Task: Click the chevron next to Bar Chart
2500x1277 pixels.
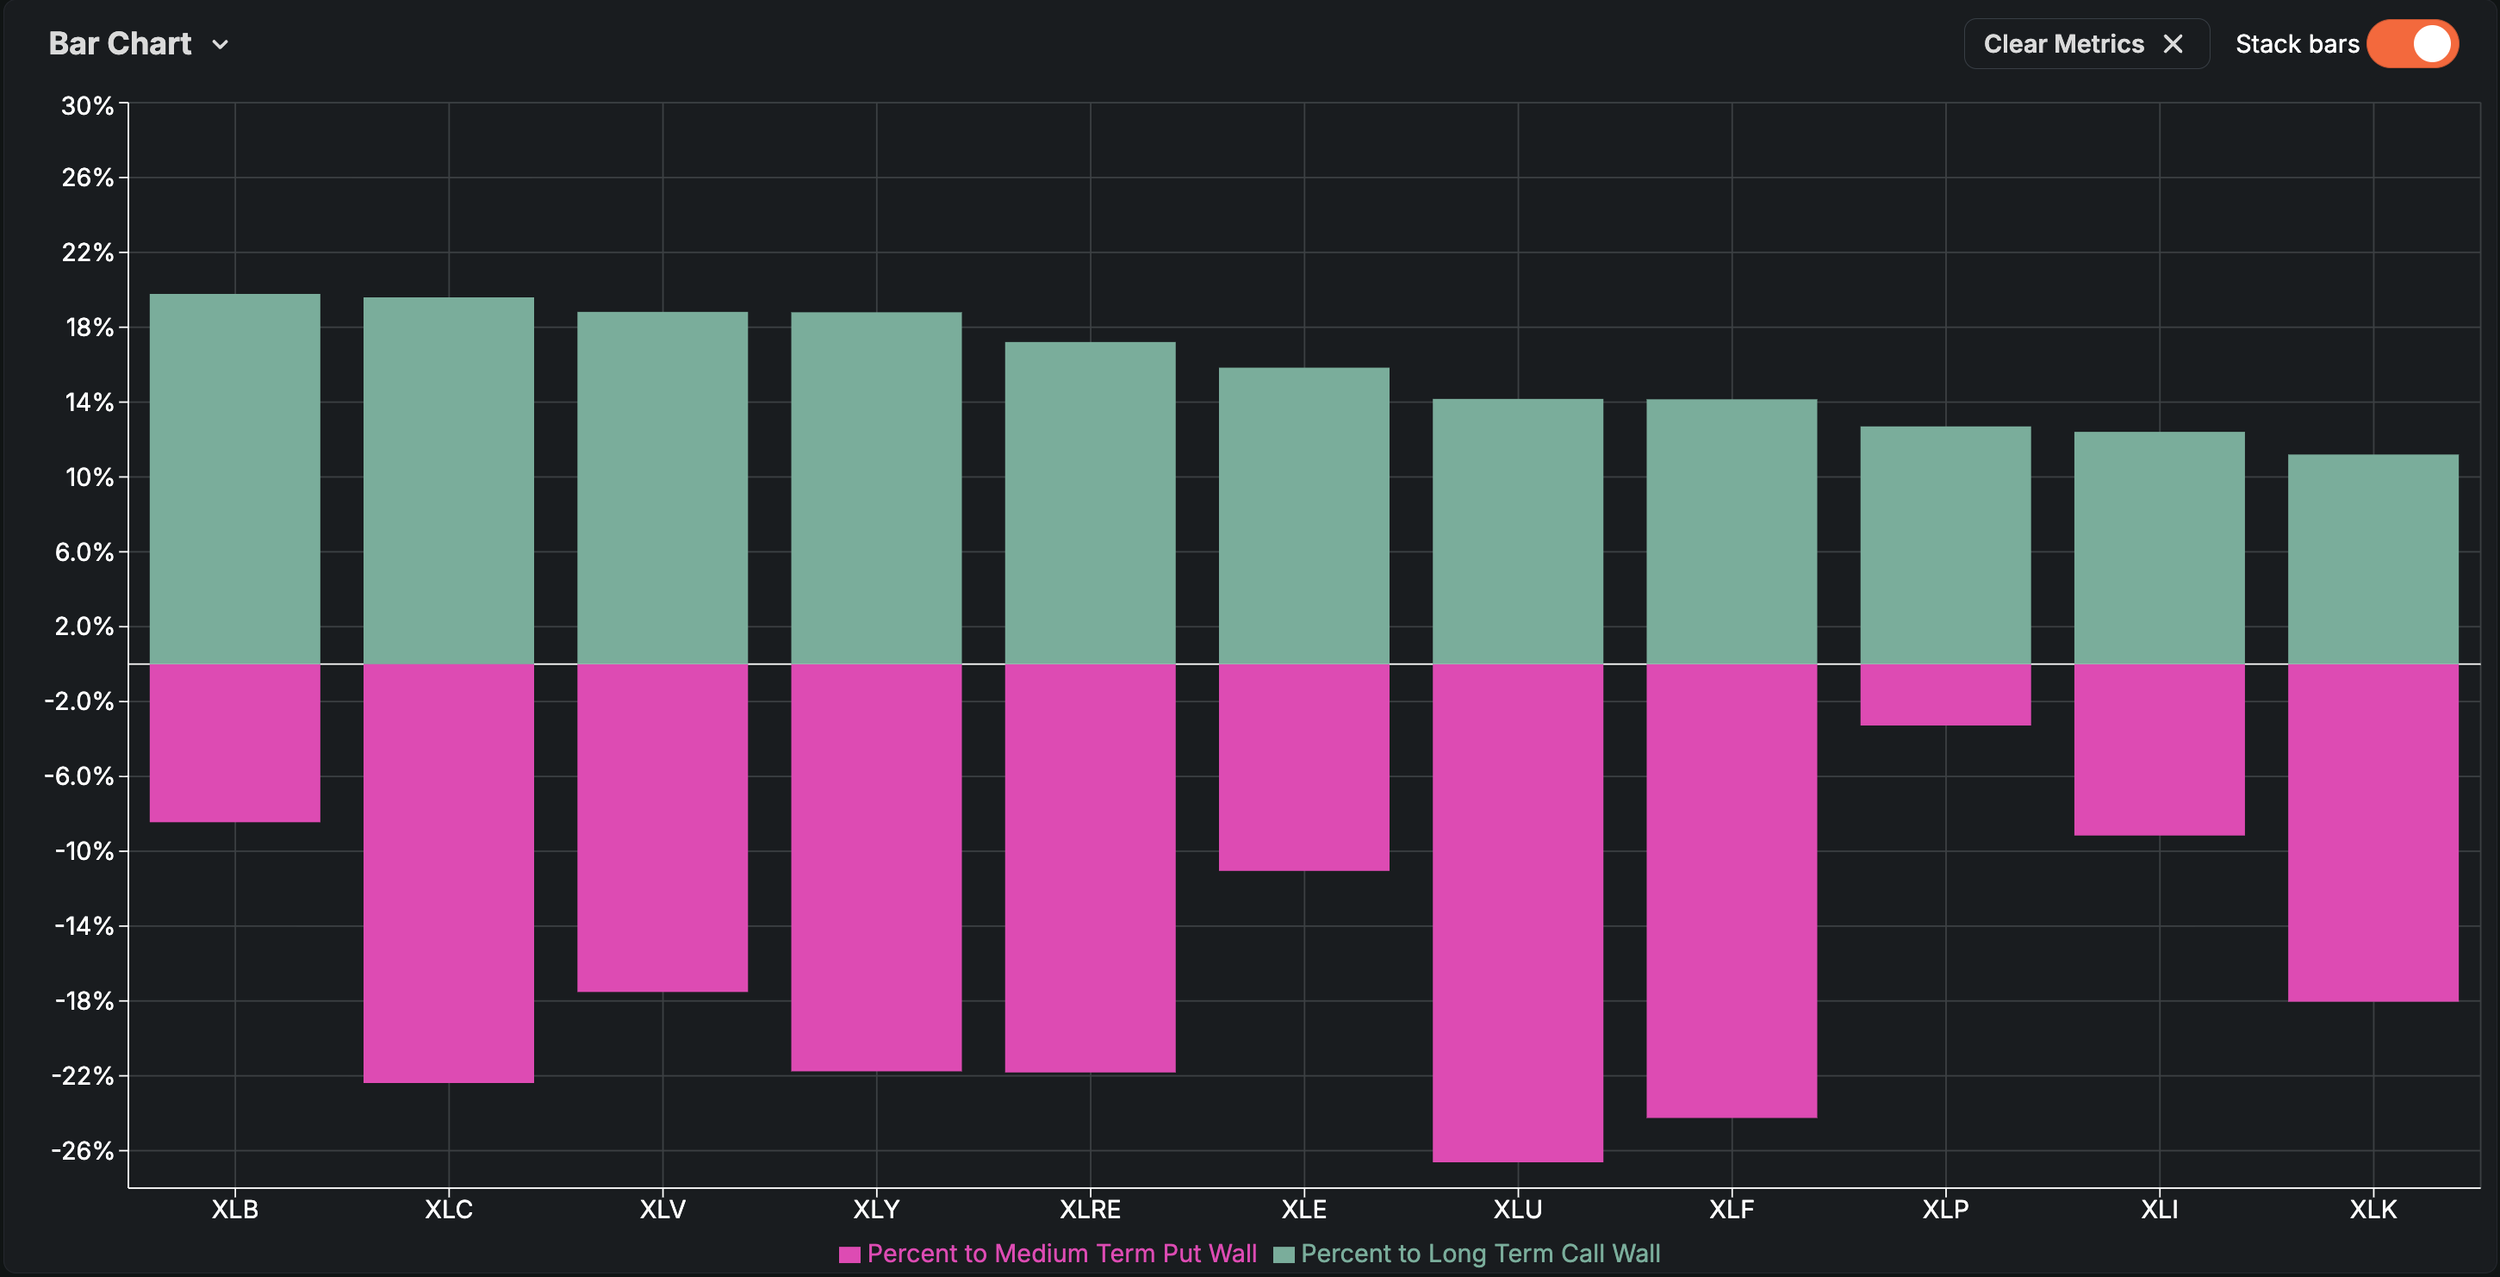Action: pos(221,45)
